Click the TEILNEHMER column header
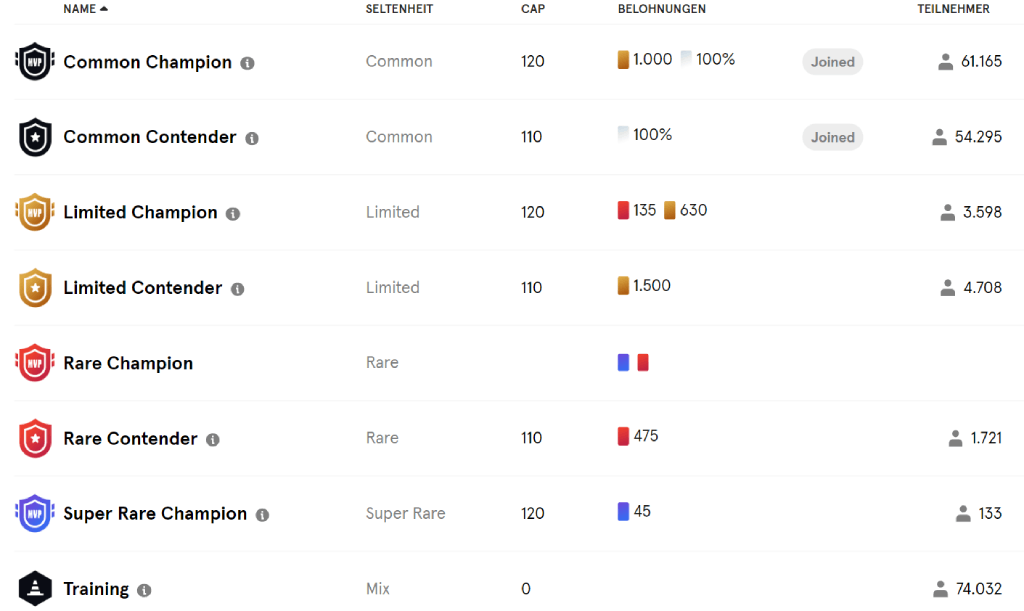This screenshot has height=611, width=1024. 953,9
